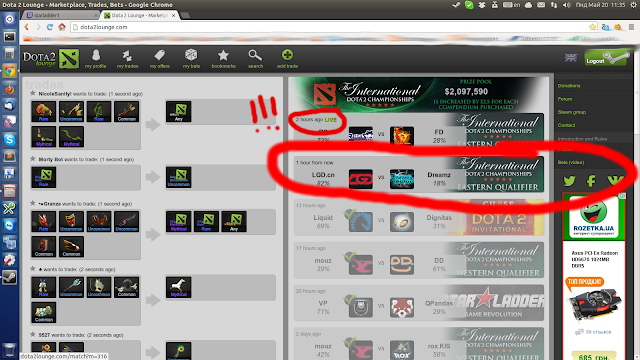This screenshot has height=360, width=640.
Task: Click the Dignitas team logo
Action: (x=402, y=222)
